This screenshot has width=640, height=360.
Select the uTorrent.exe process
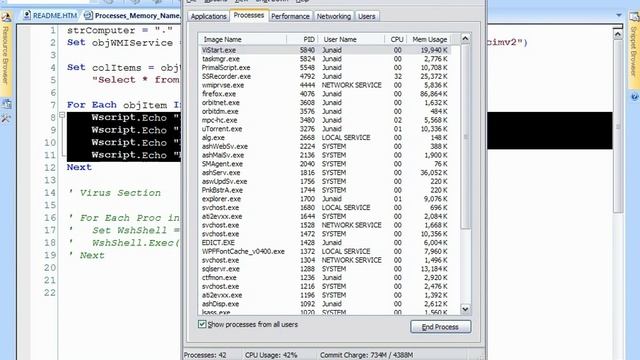[x=325, y=129]
